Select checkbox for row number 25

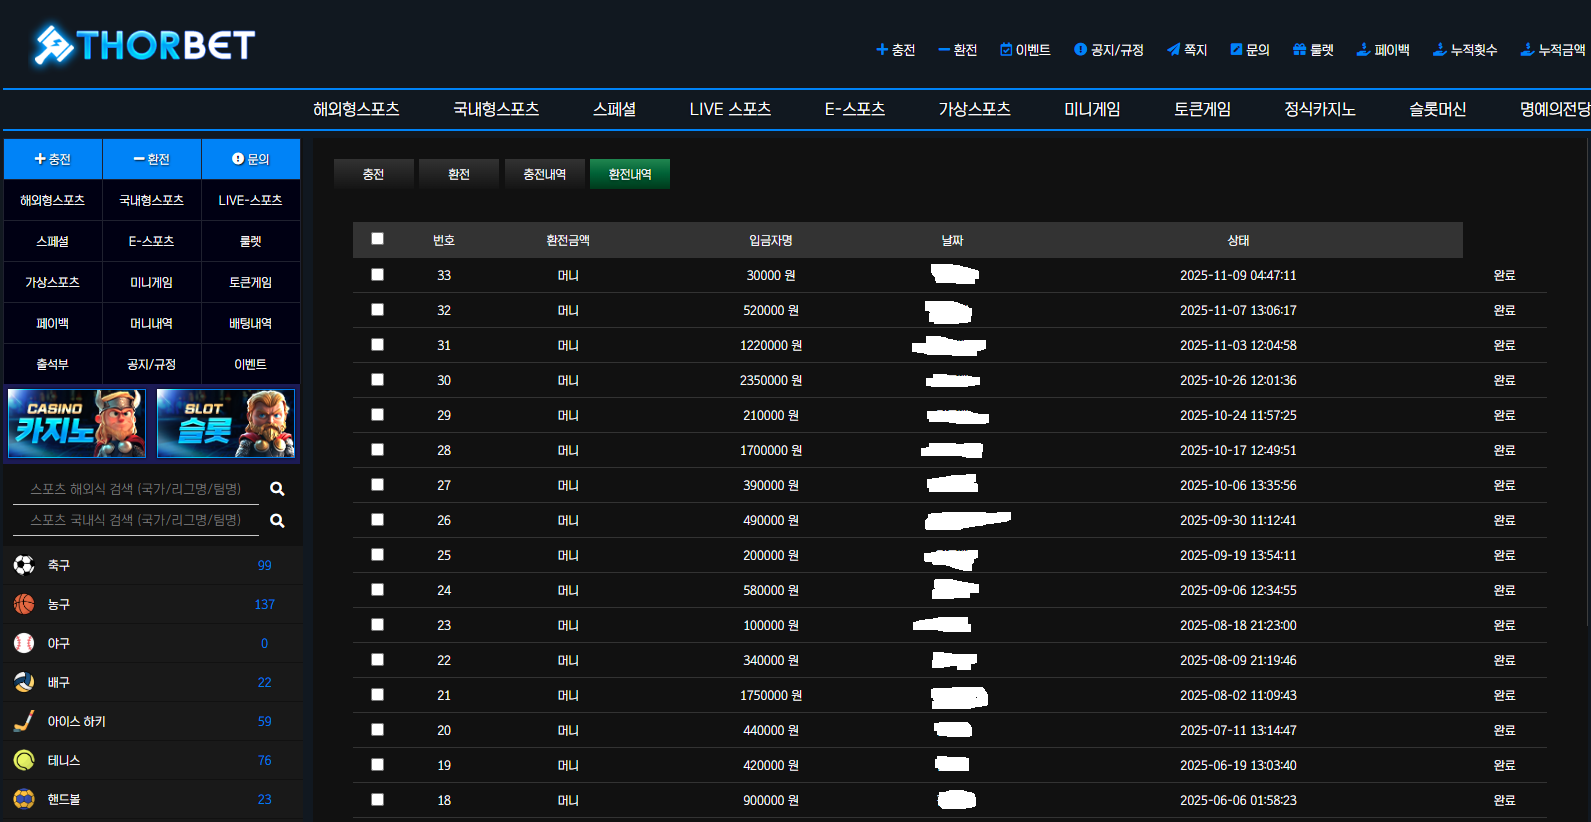(x=377, y=554)
